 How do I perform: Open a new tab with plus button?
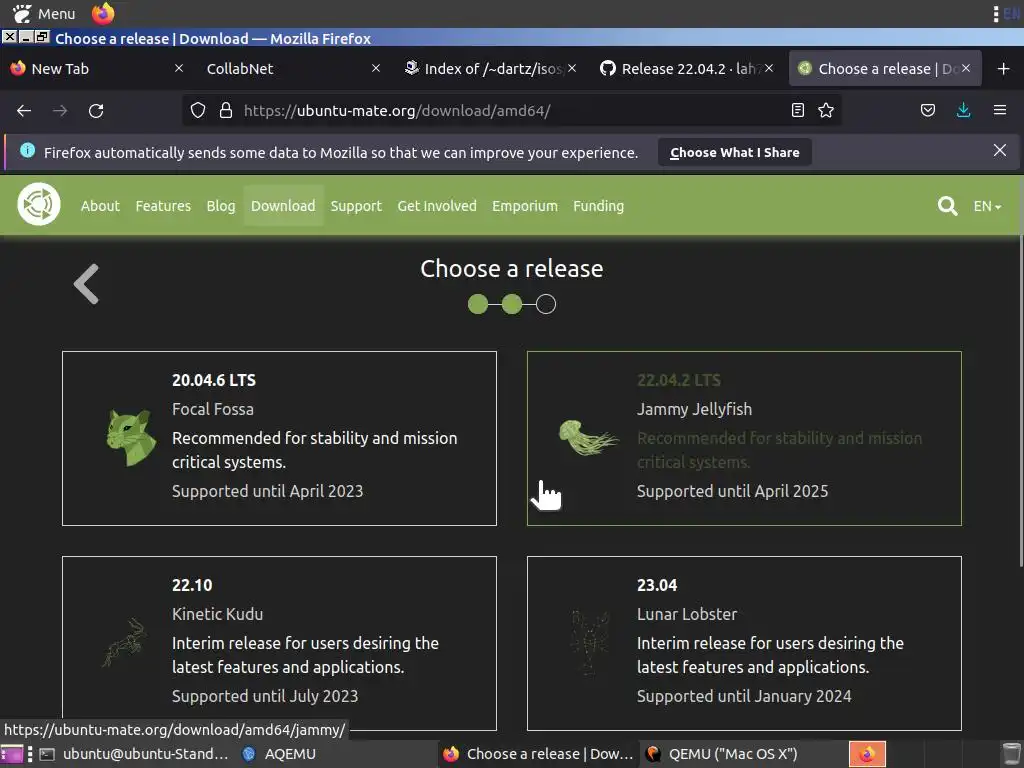tap(1004, 69)
